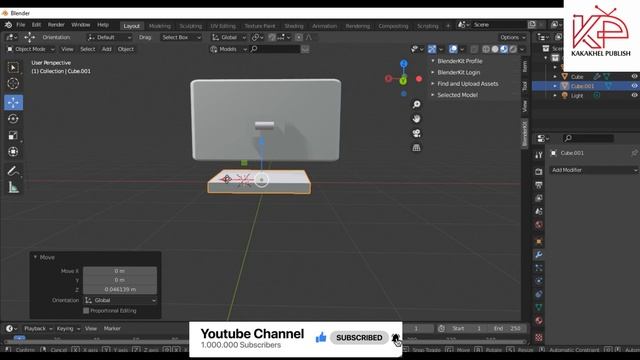Expand the BlenderKit Profile panel

460,61
